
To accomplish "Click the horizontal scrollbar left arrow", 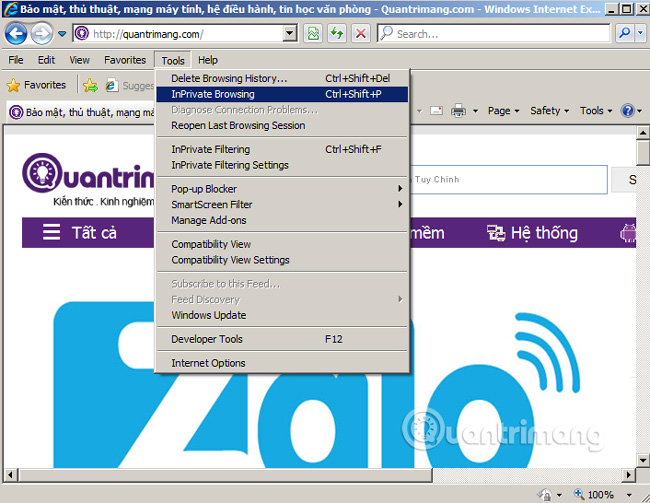I will pyautogui.click(x=10, y=474).
